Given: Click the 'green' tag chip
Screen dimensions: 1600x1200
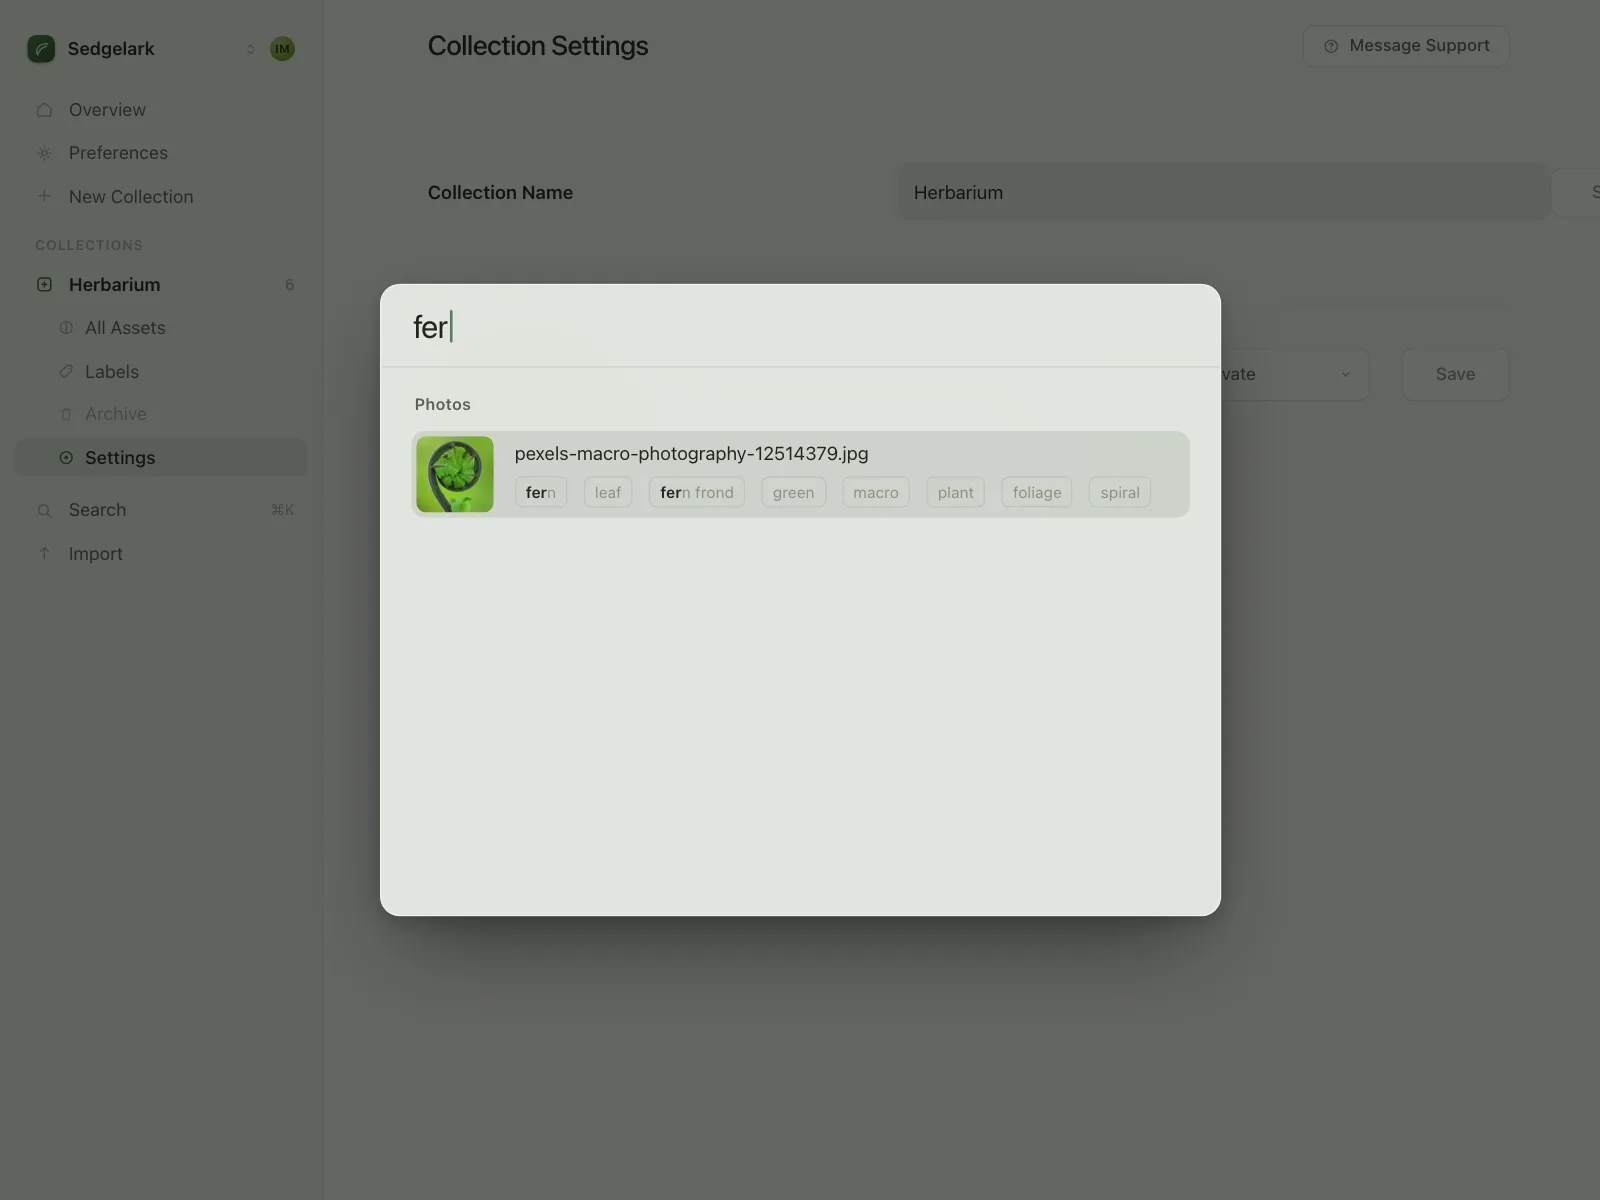Looking at the screenshot, I should coord(794,492).
